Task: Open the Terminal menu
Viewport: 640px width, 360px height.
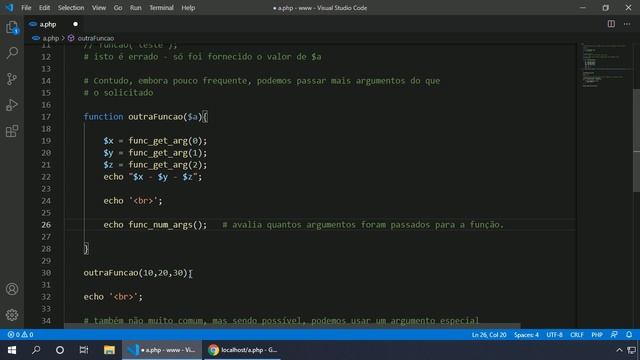Action: (x=161, y=8)
